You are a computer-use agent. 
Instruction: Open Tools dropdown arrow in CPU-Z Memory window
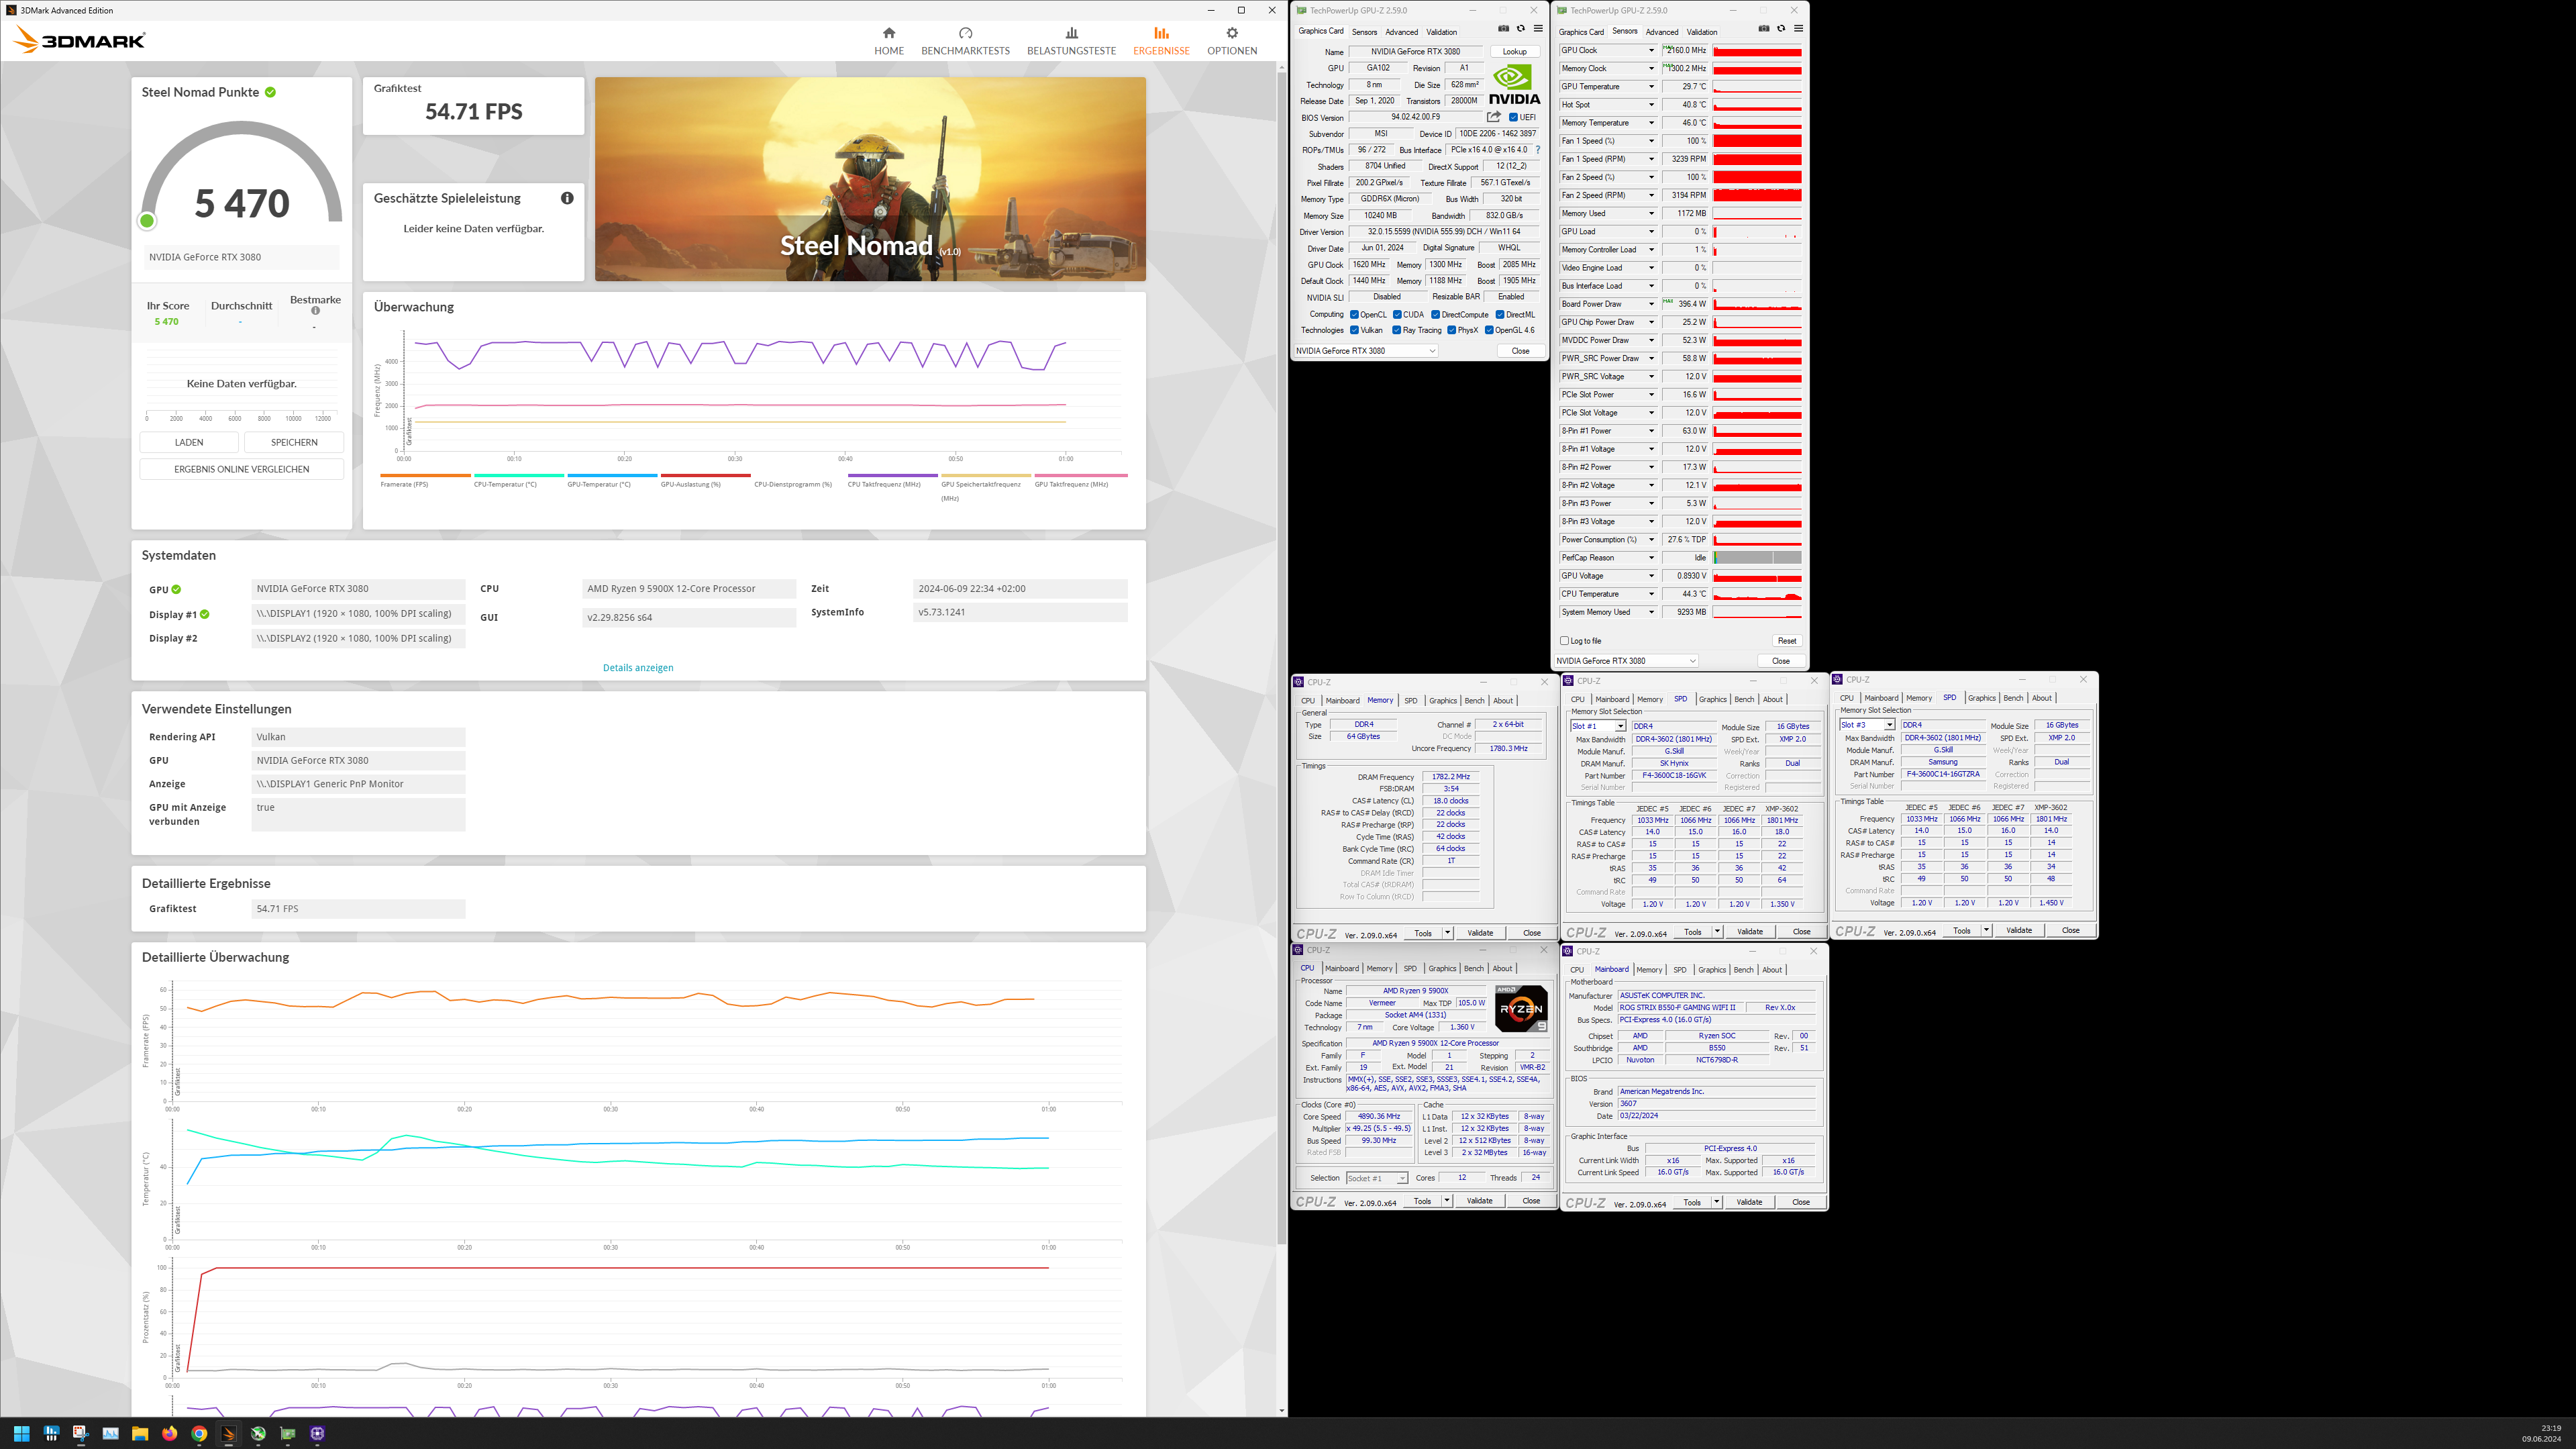point(1447,933)
